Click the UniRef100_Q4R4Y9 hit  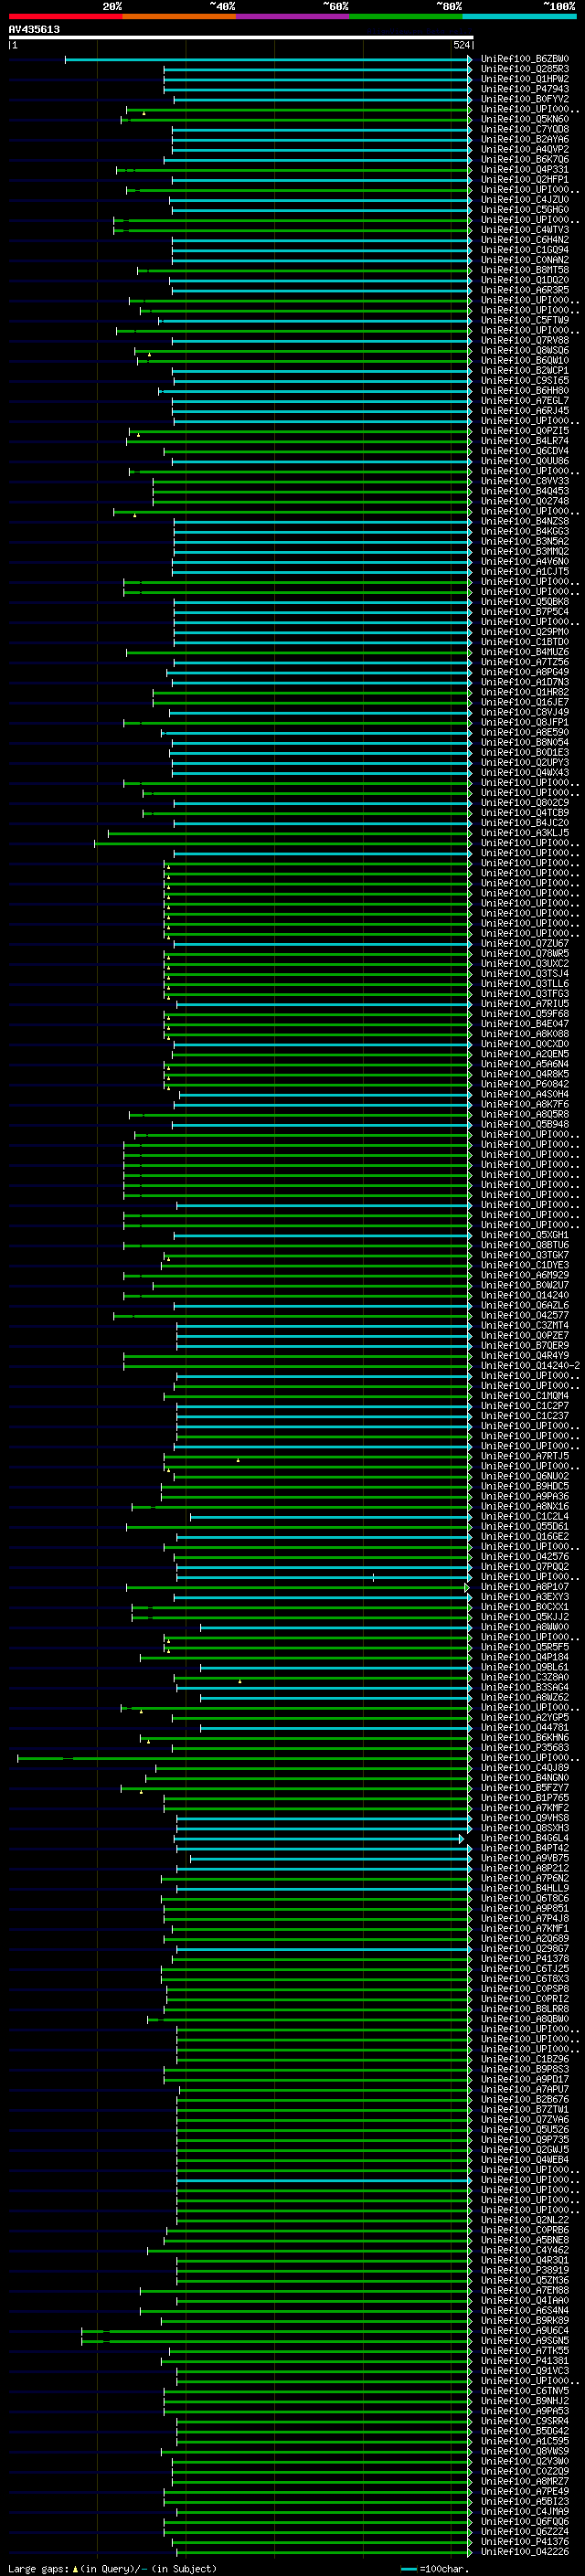[525, 1355]
